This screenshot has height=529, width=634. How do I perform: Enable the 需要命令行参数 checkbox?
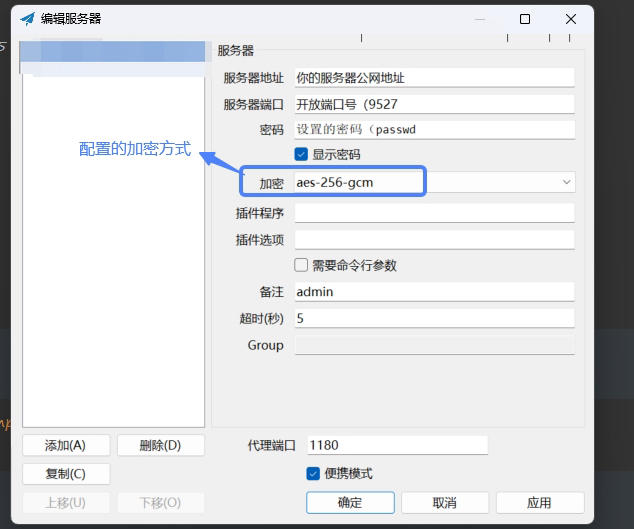point(301,265)
